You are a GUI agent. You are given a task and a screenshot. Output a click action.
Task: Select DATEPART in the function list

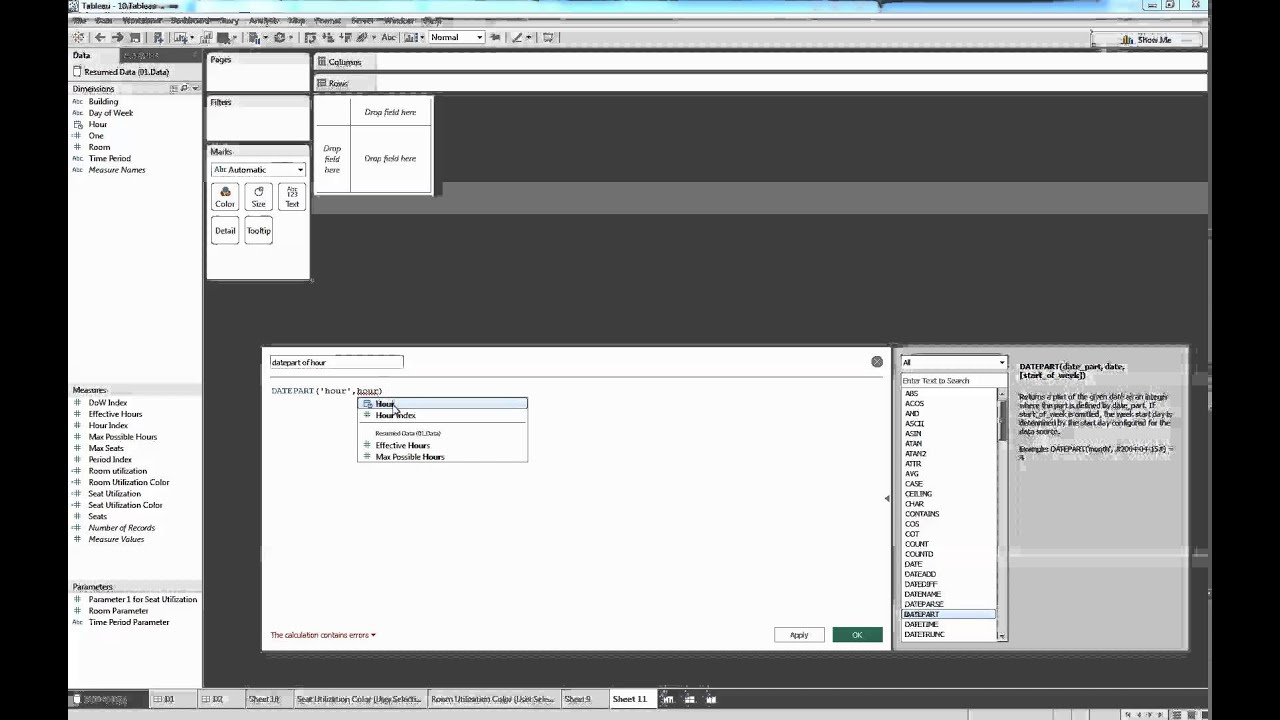click(x=948, y=614)
